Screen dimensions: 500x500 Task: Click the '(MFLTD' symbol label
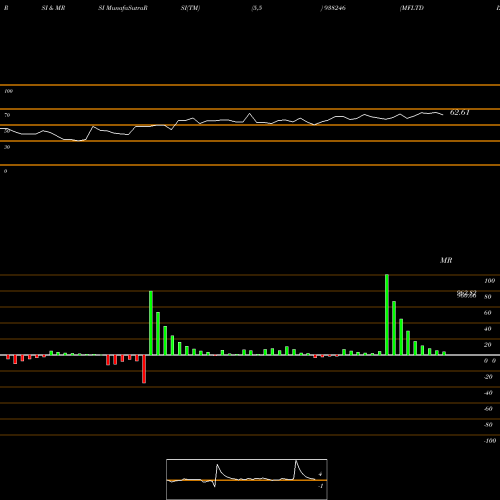412,8
